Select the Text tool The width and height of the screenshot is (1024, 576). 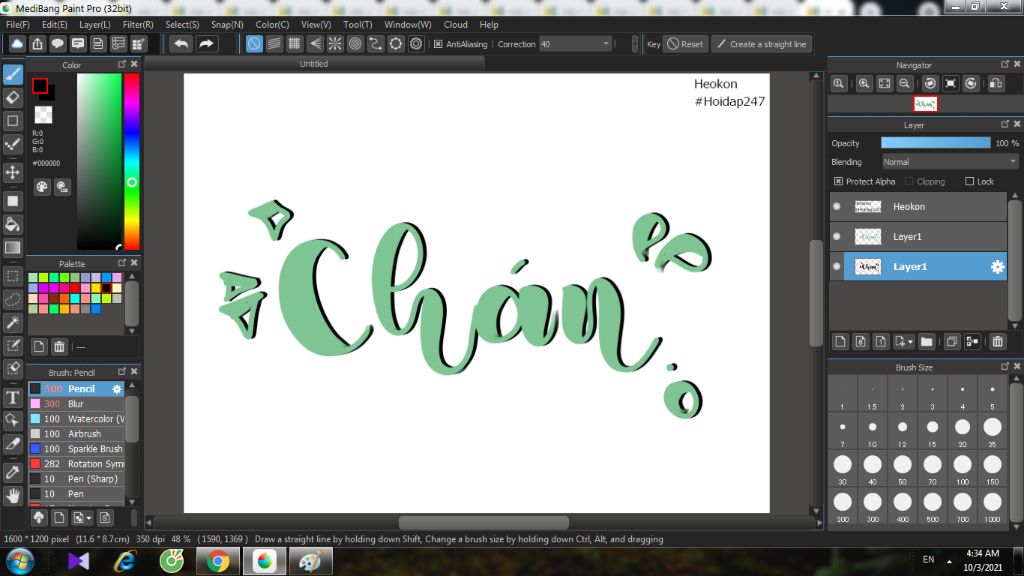(x=12, y=398)
